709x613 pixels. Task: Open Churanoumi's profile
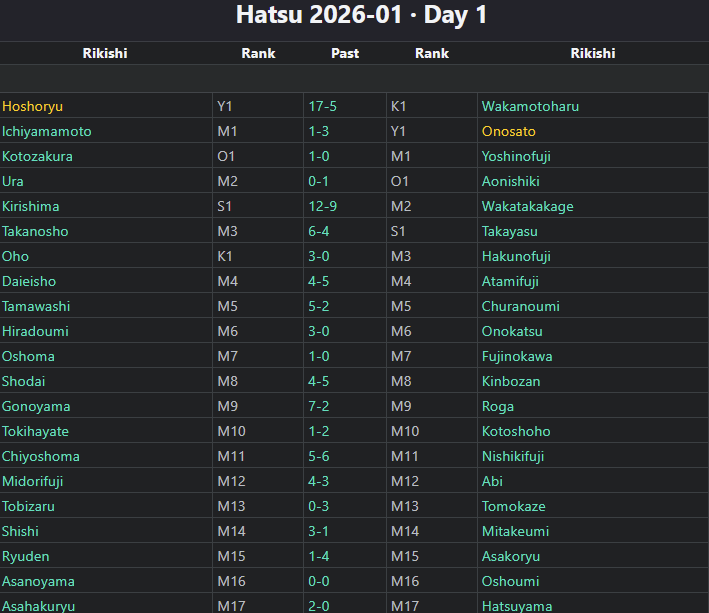pyautogui.click(x=520, y=306)
